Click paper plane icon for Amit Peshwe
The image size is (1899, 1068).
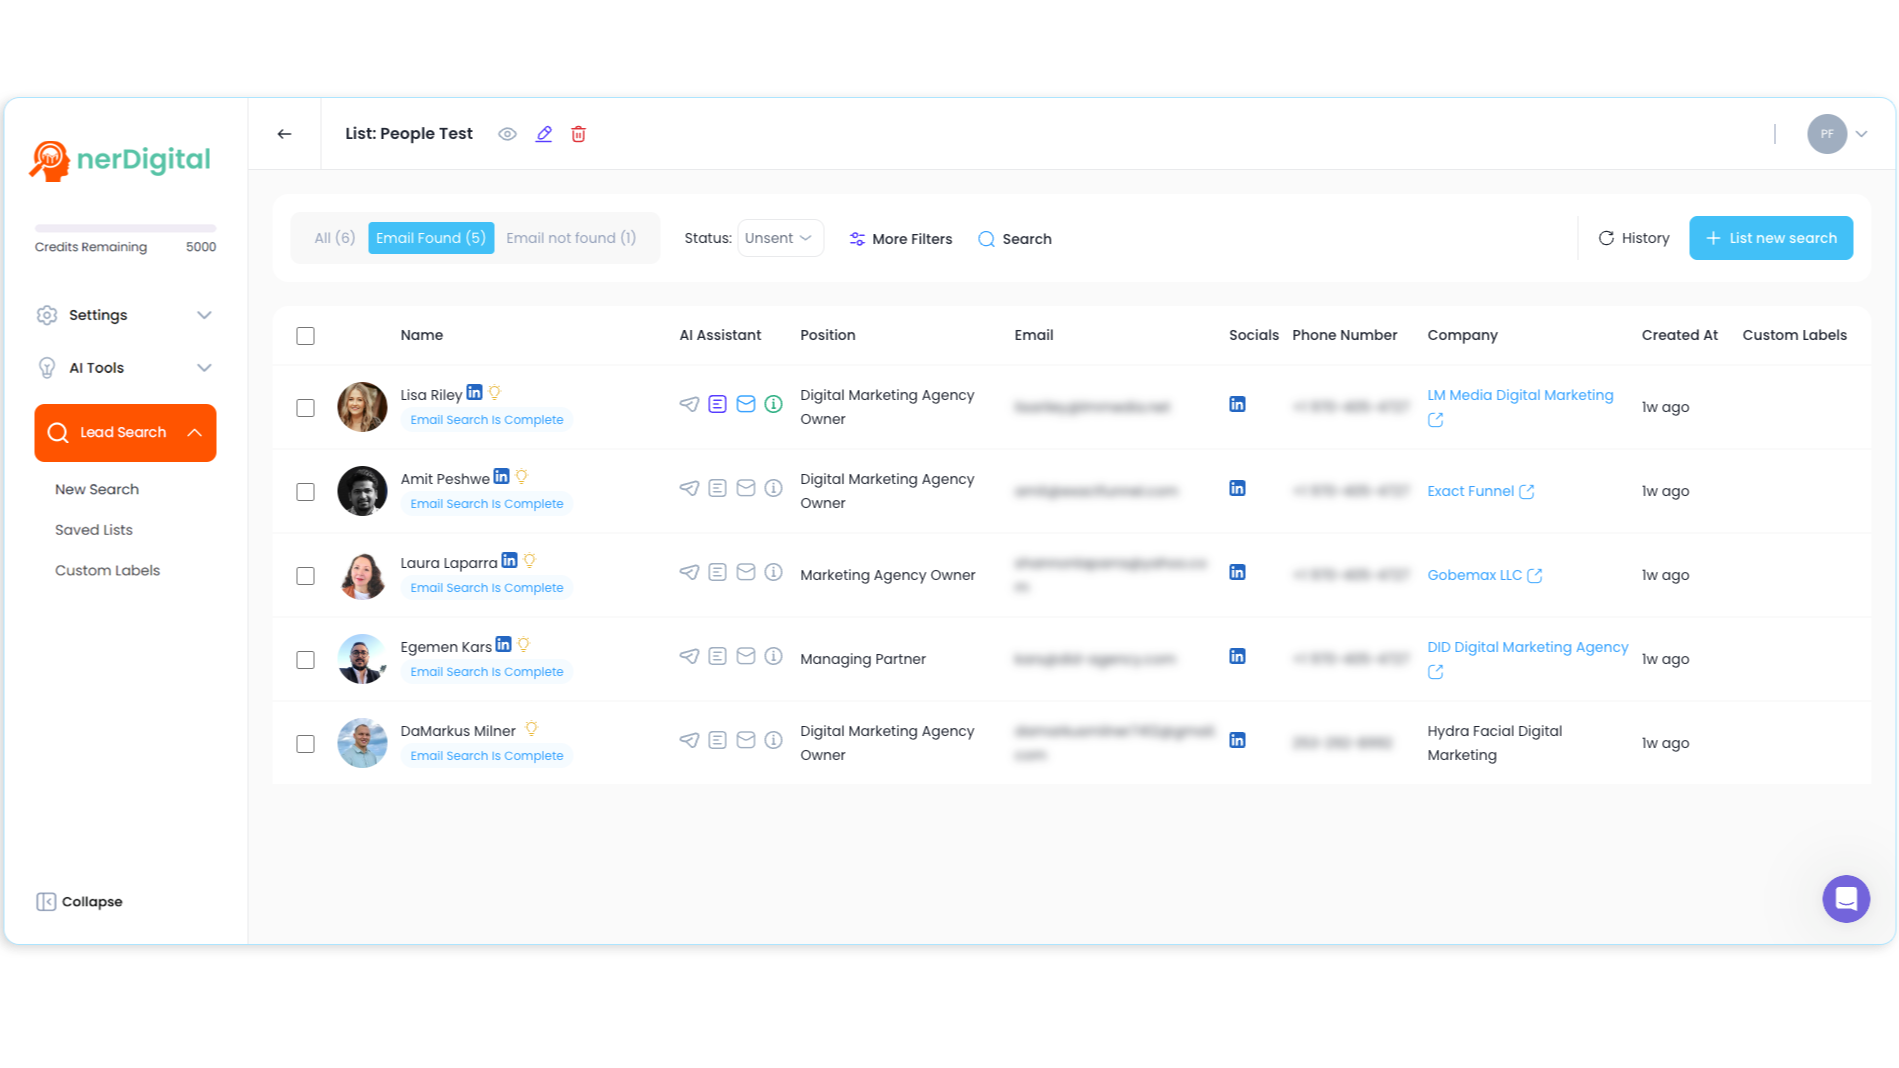pyautogui.click(x=689, y=488)
